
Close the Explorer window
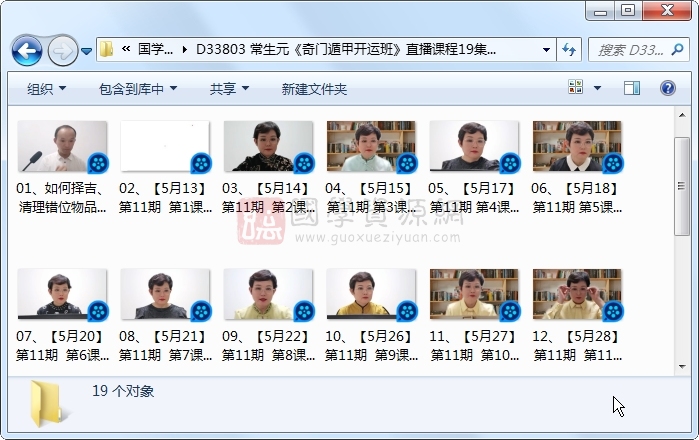point(667,11)
